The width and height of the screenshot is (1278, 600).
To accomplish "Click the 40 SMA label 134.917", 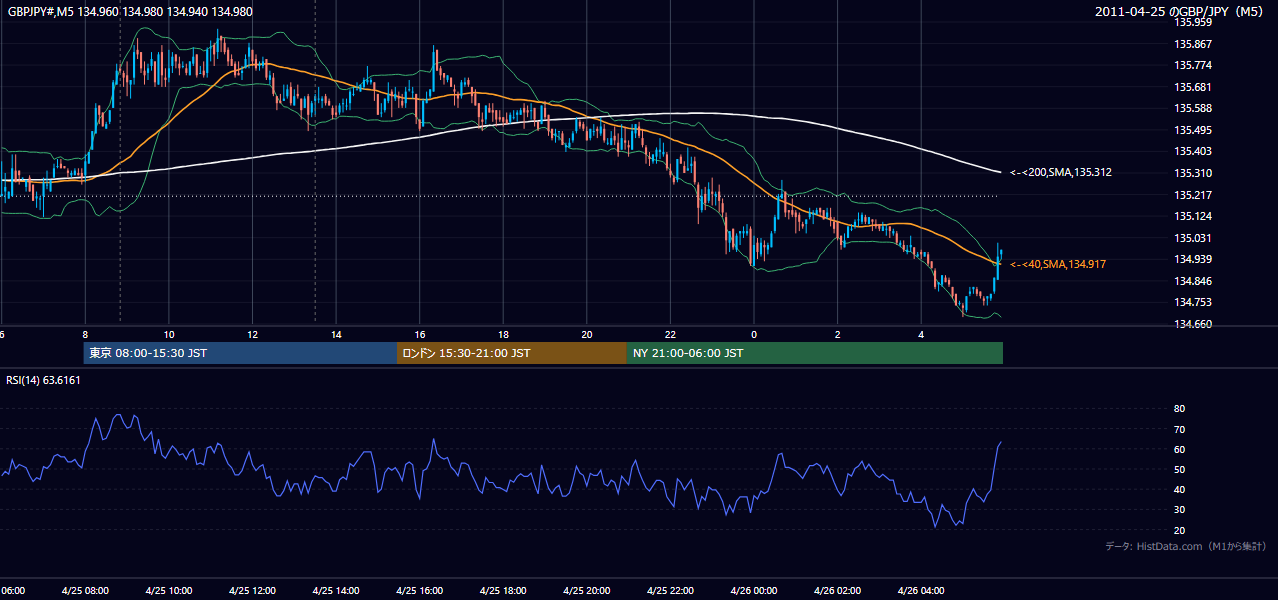I will (1058, 264).
